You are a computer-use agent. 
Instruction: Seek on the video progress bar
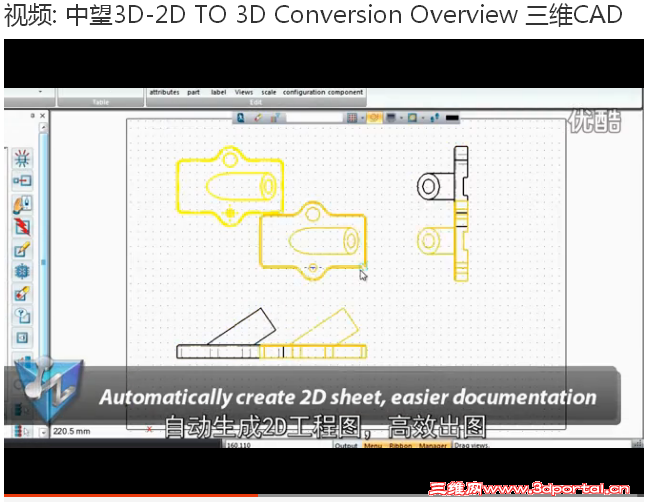tap(324, 495)
